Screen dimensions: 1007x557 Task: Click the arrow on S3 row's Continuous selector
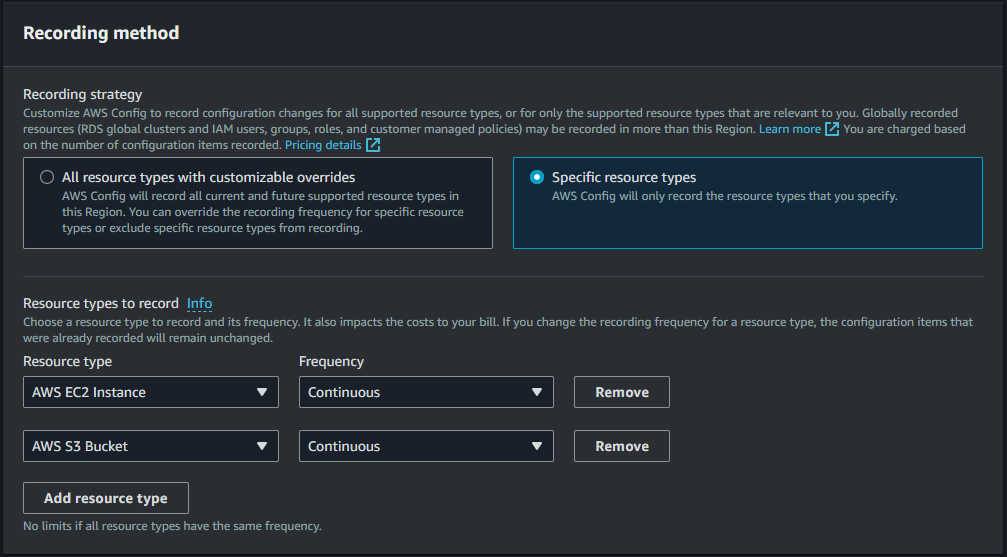(537, 447)
